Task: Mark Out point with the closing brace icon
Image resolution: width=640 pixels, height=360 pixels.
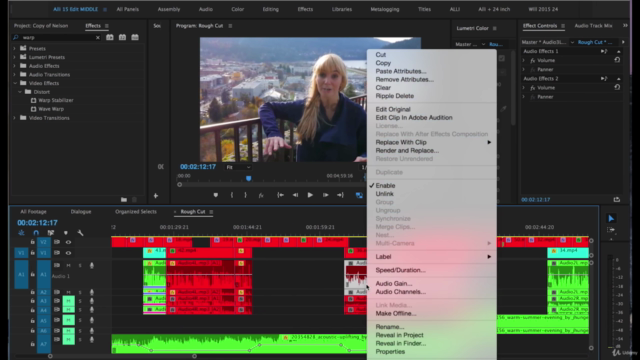Action: 245,195
